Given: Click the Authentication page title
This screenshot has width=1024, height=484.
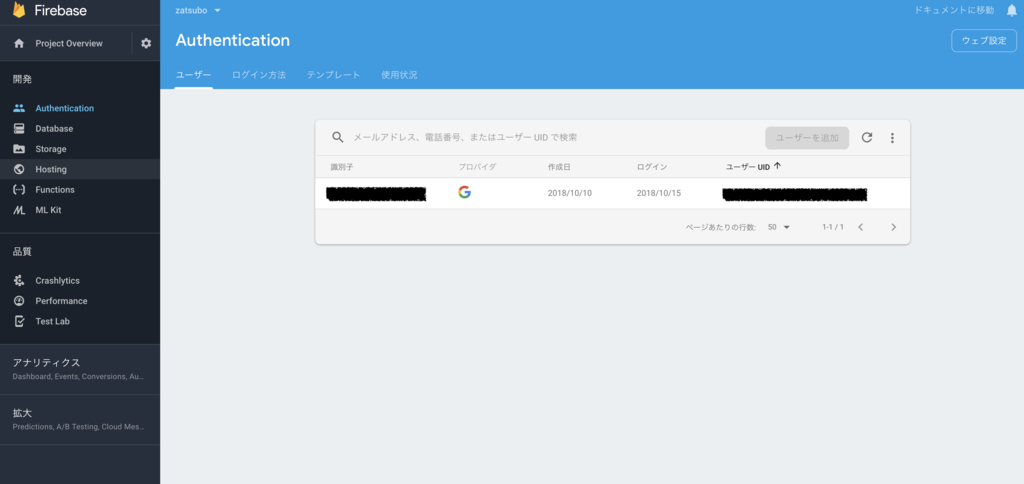Looking at the screenshot, I should click(232, 40).
